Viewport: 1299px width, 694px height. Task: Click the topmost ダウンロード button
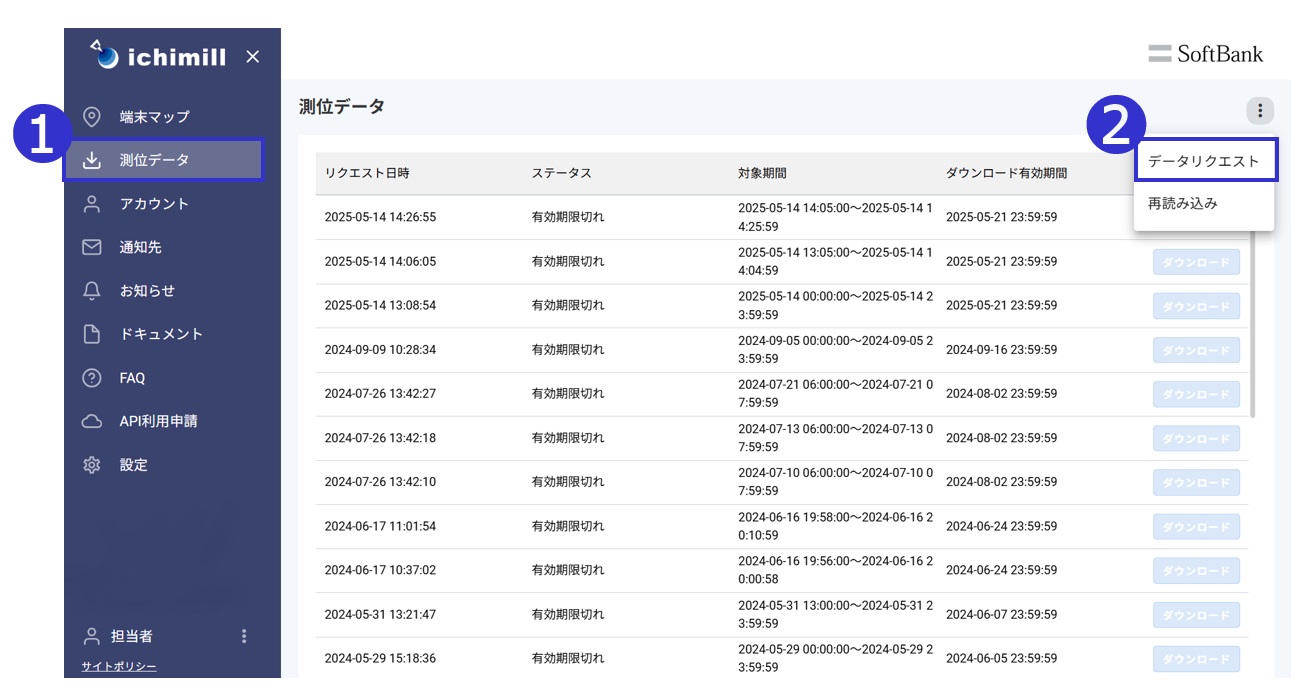point(1196,261)
